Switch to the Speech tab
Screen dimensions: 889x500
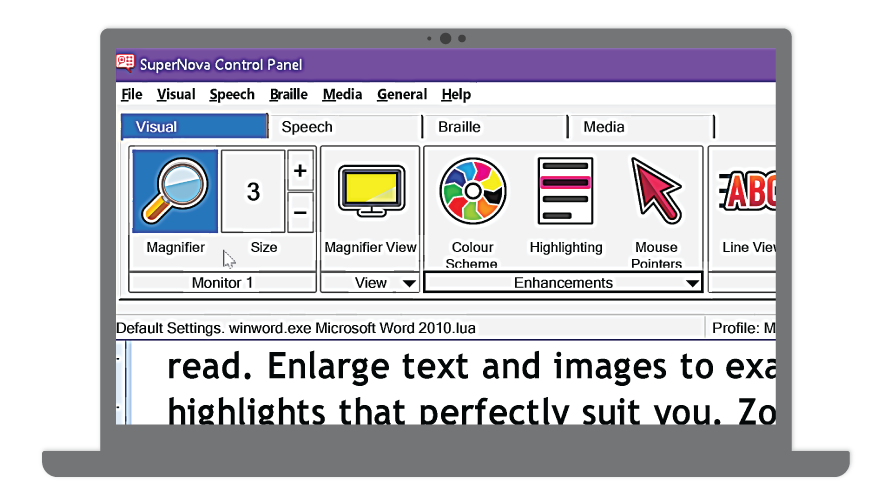345,126
